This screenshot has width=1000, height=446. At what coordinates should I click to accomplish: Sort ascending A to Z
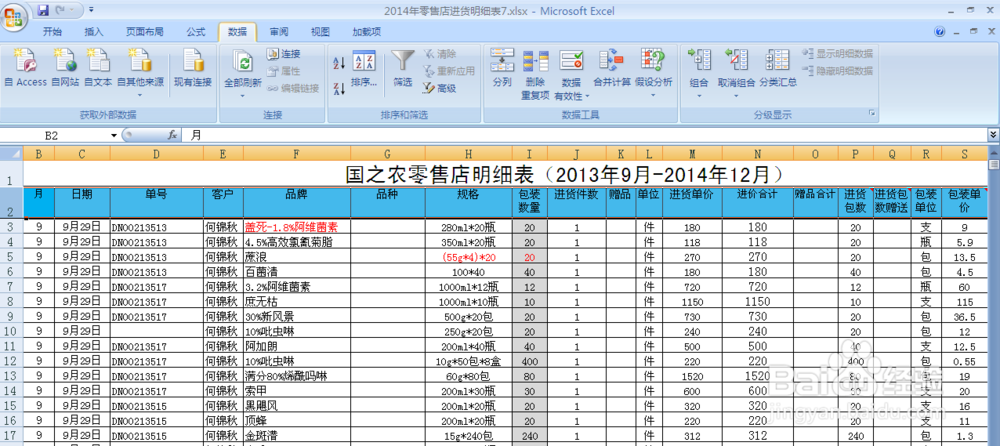(339, 62)
